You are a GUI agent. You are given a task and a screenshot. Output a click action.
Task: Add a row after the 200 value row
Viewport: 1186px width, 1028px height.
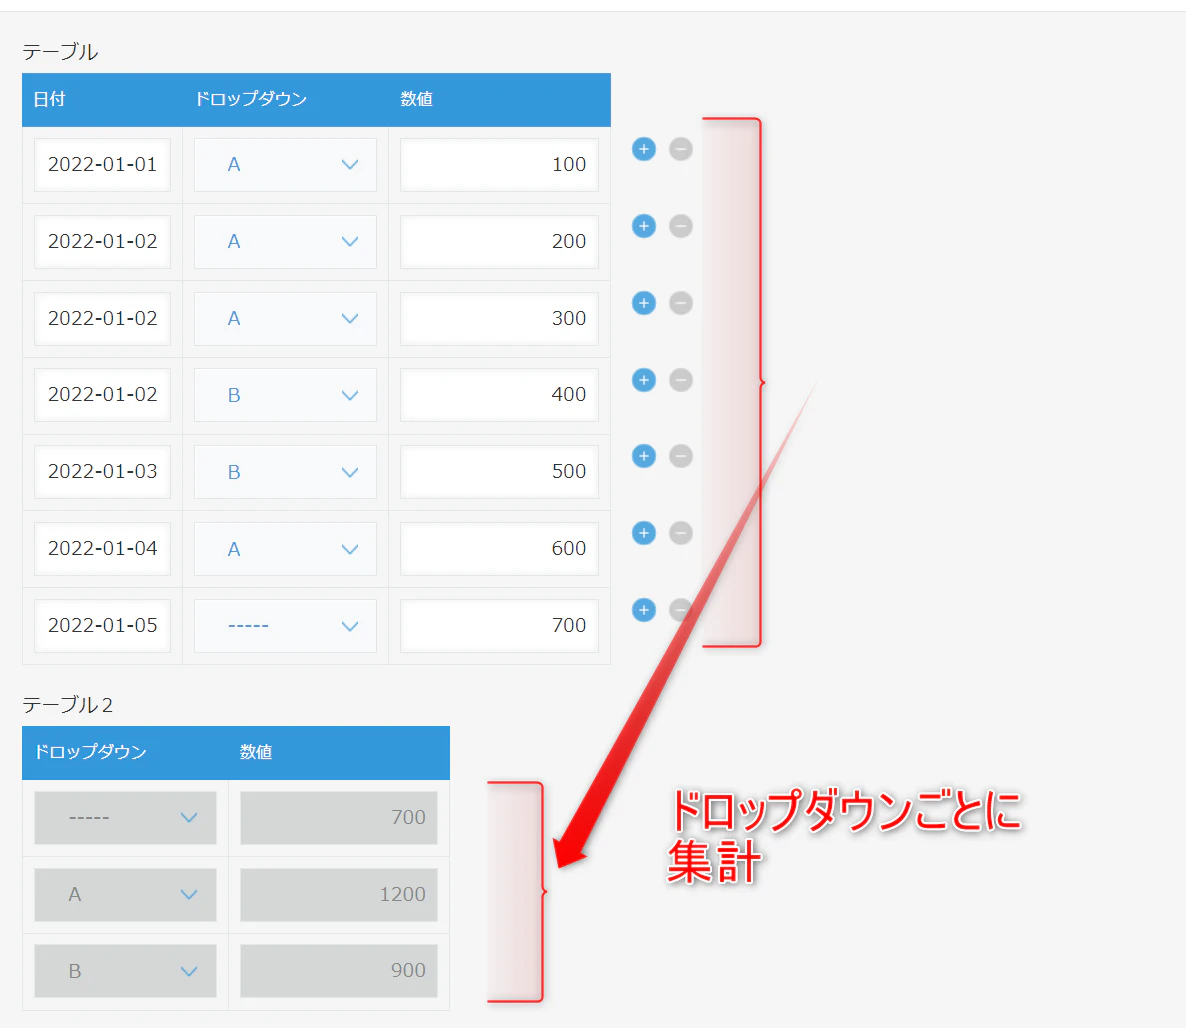tap(644, 226)
